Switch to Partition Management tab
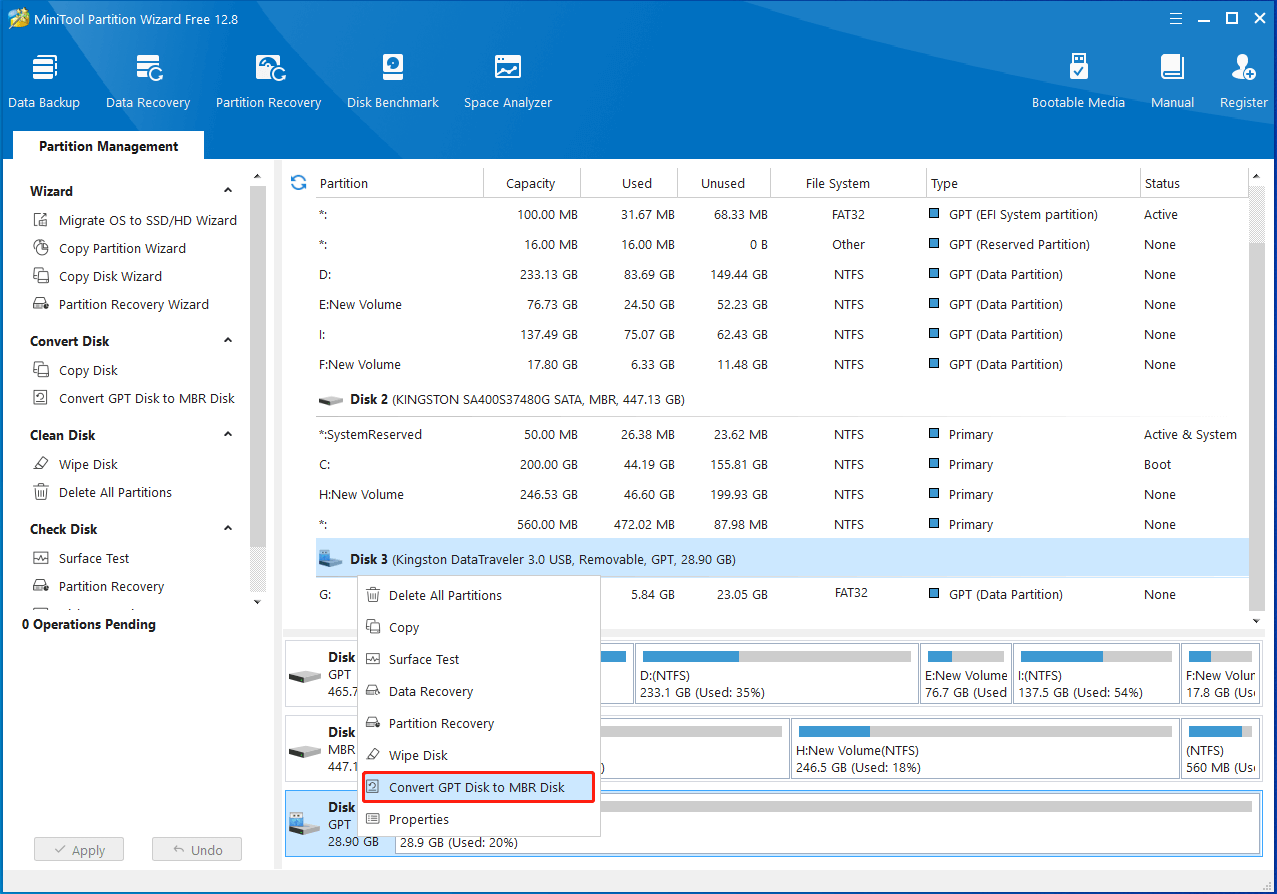1277x894 pixels. (x=108, y=146)
